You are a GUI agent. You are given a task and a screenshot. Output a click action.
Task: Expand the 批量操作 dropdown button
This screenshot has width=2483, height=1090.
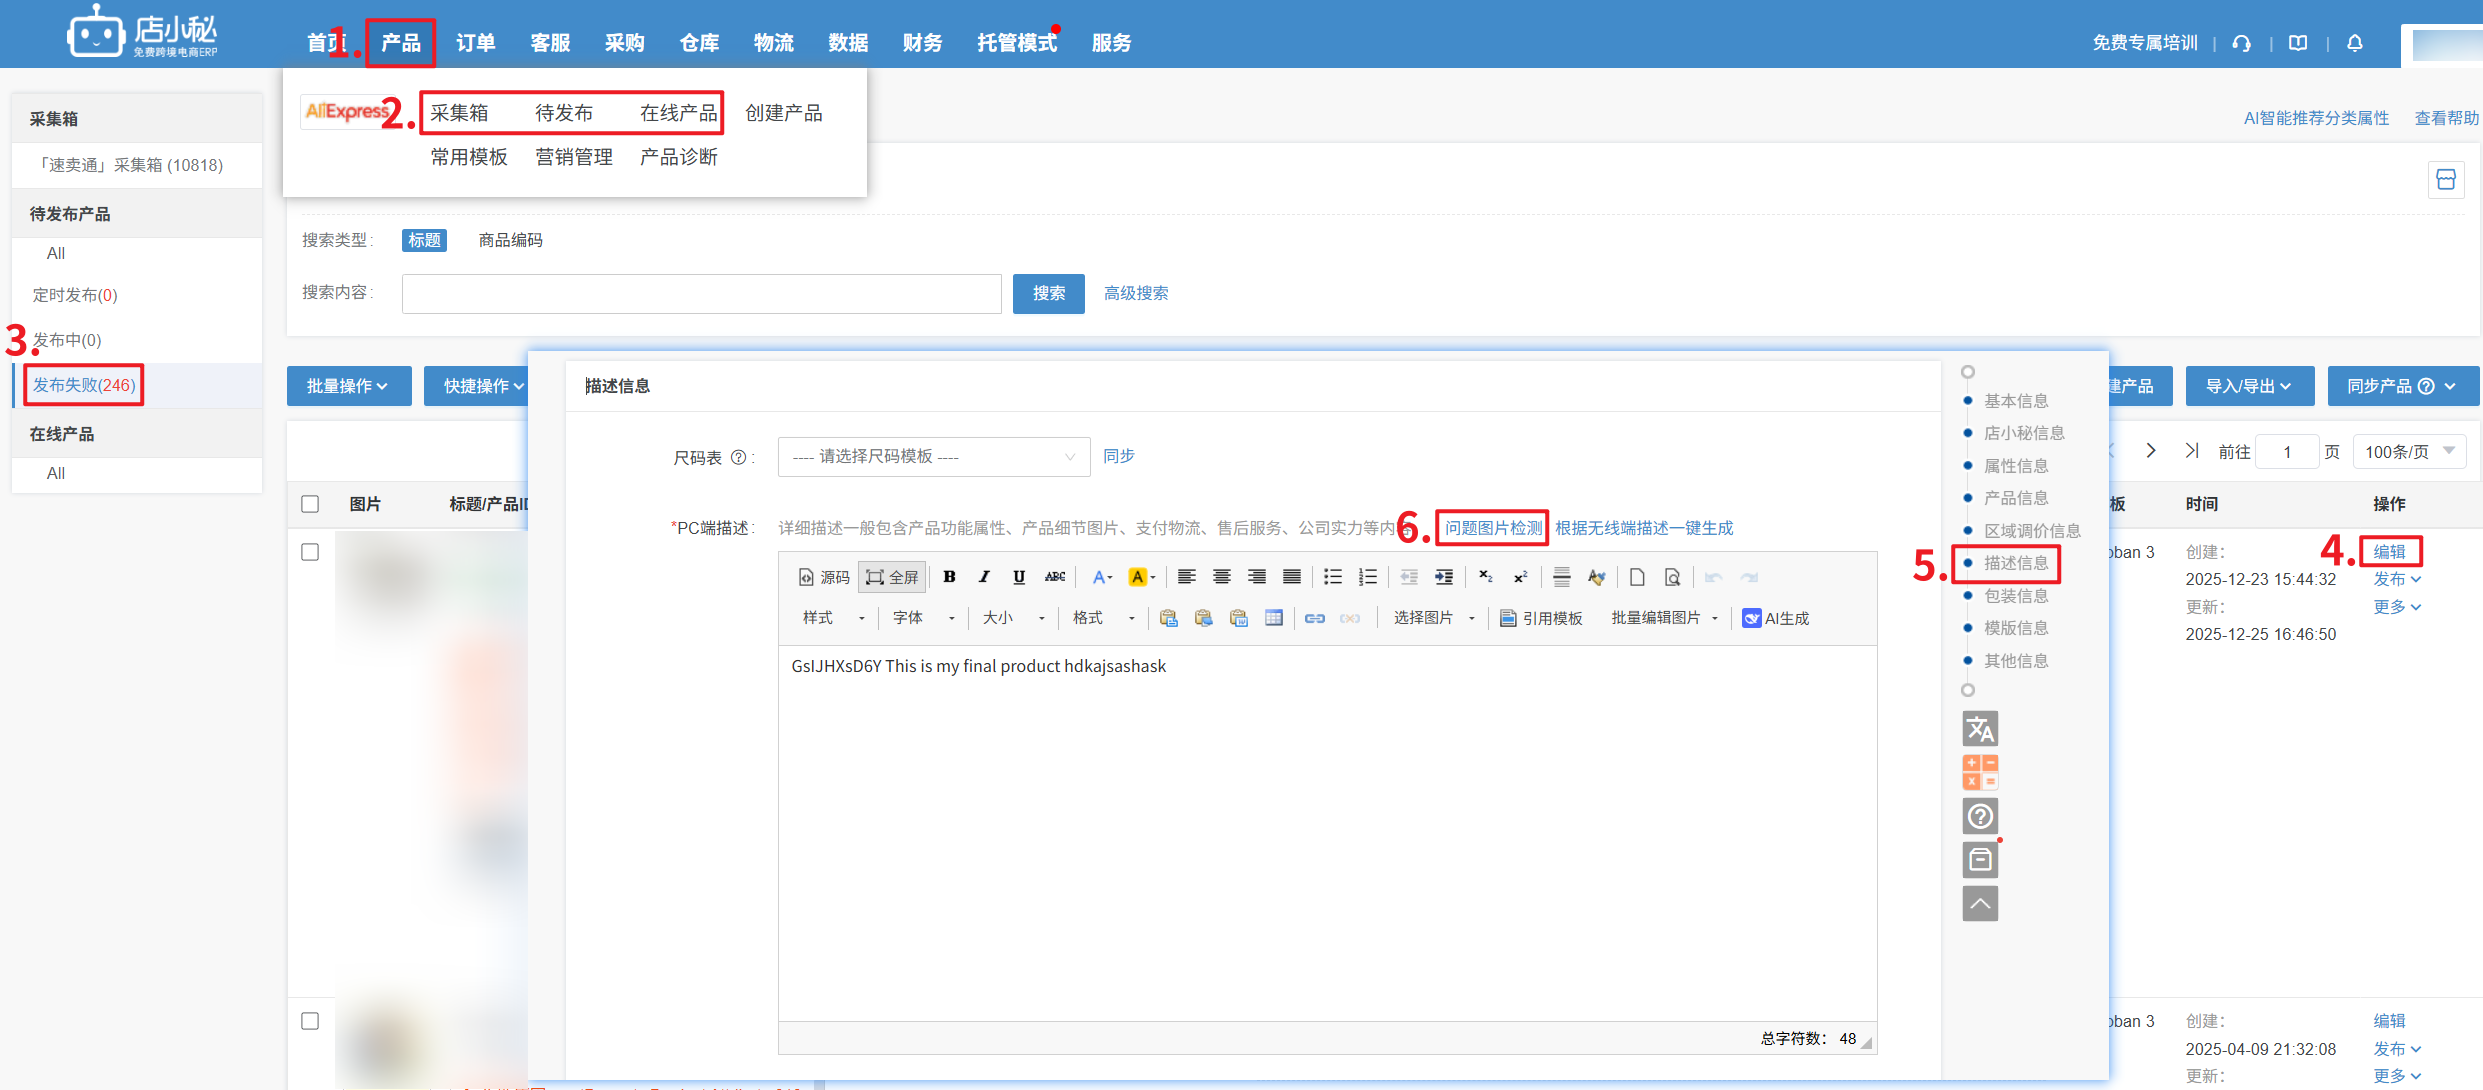[x=348, y=386]
